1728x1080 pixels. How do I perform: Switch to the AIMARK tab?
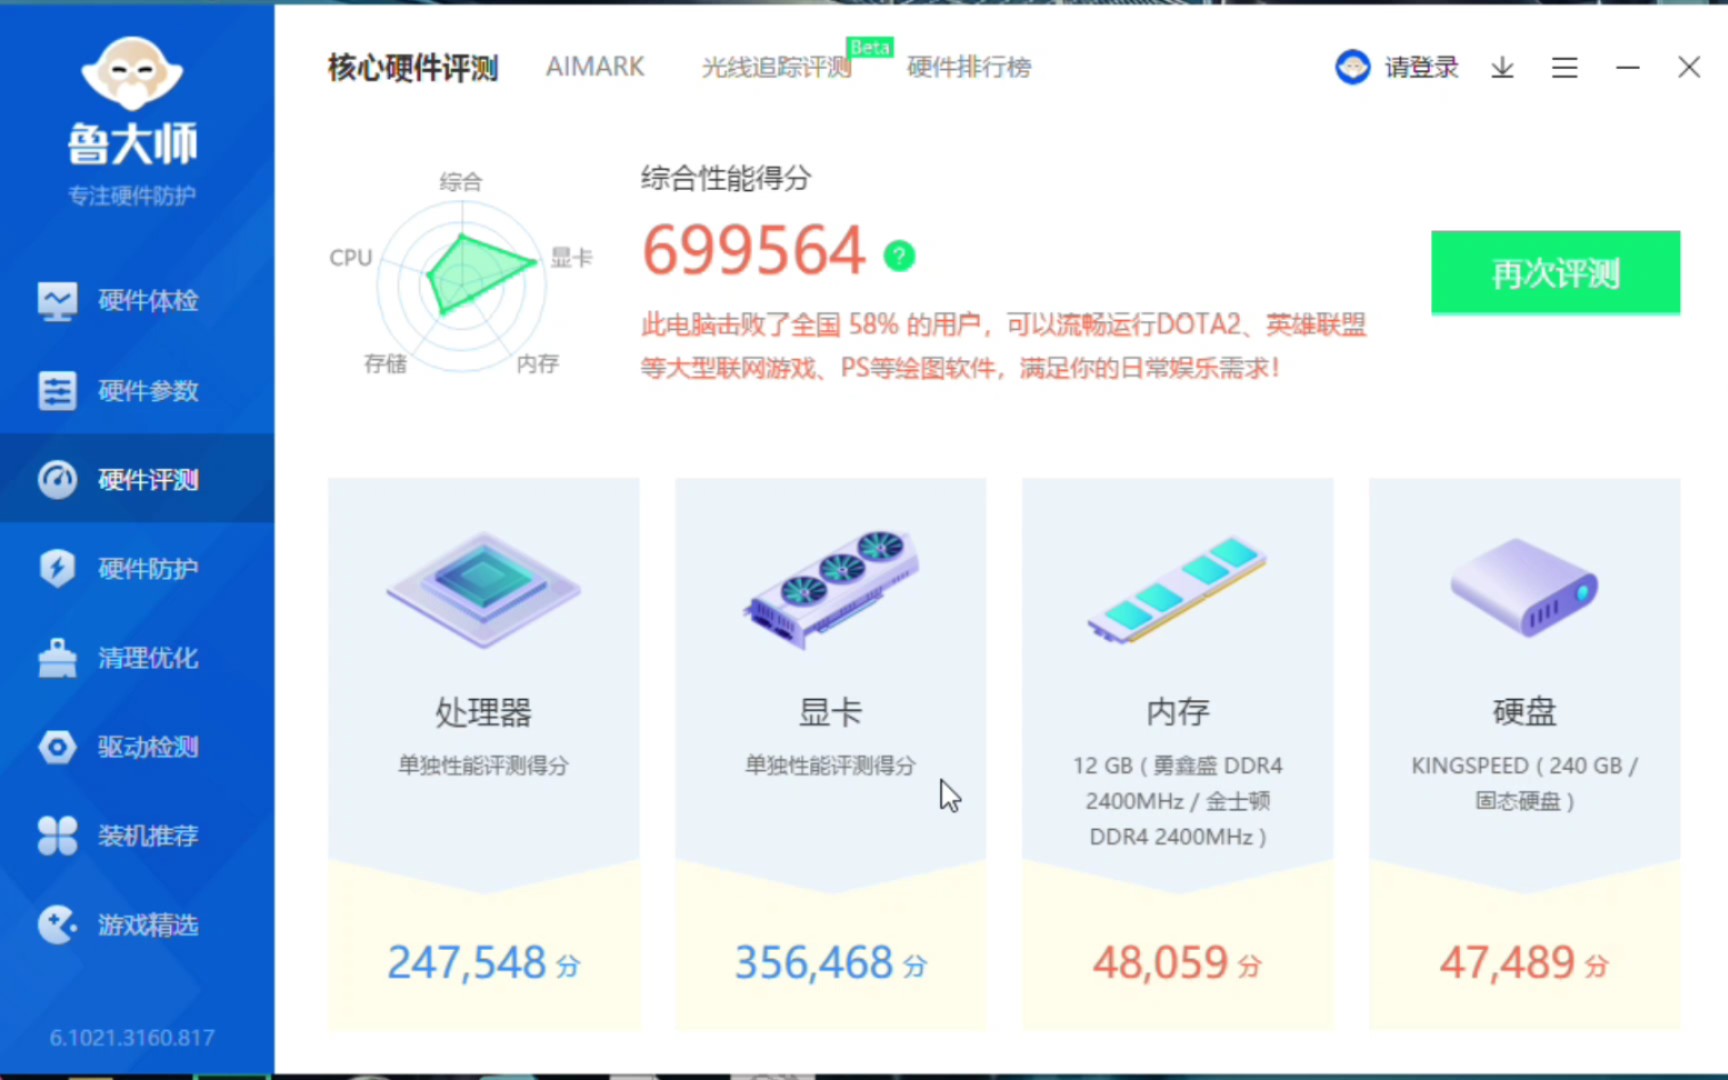coord(595,67)
